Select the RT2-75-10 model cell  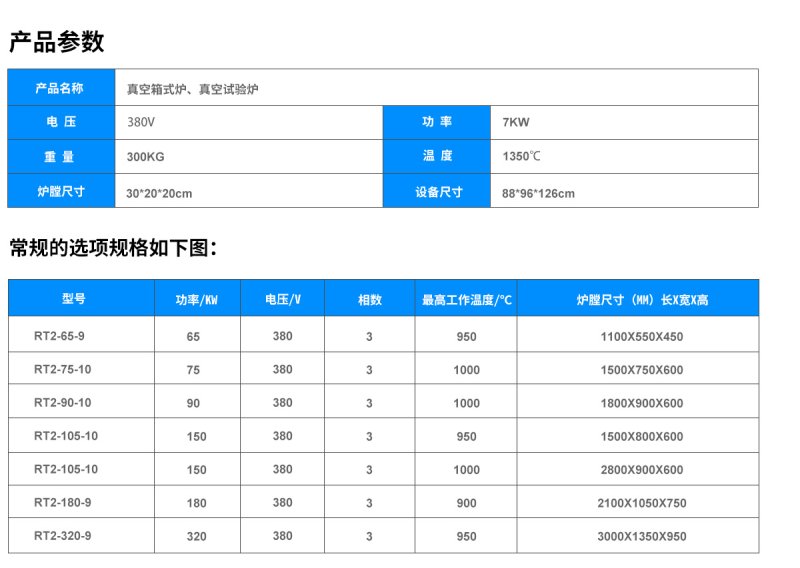62,369
